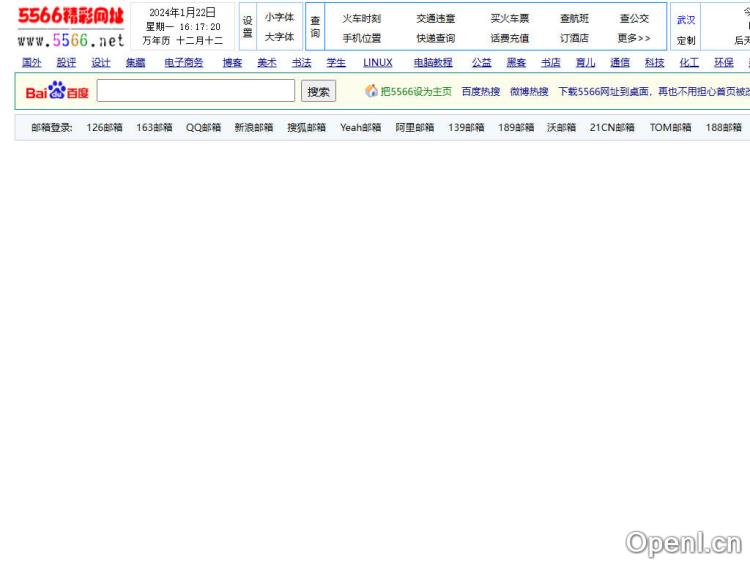Open 火车时刻 train schedule query
Image resolution: width=750 pixels, height=562 pixels.
361,18
